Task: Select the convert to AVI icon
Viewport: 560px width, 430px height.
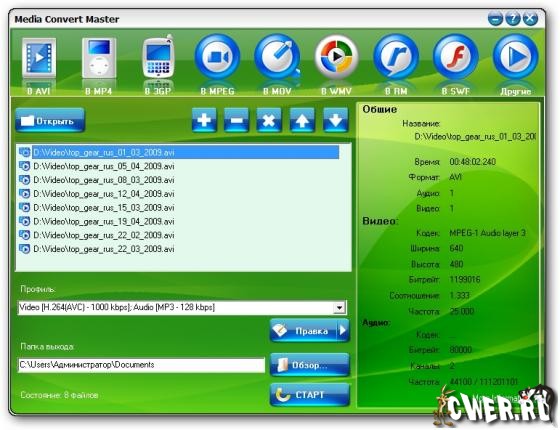Action: click(x=39, y=58)
